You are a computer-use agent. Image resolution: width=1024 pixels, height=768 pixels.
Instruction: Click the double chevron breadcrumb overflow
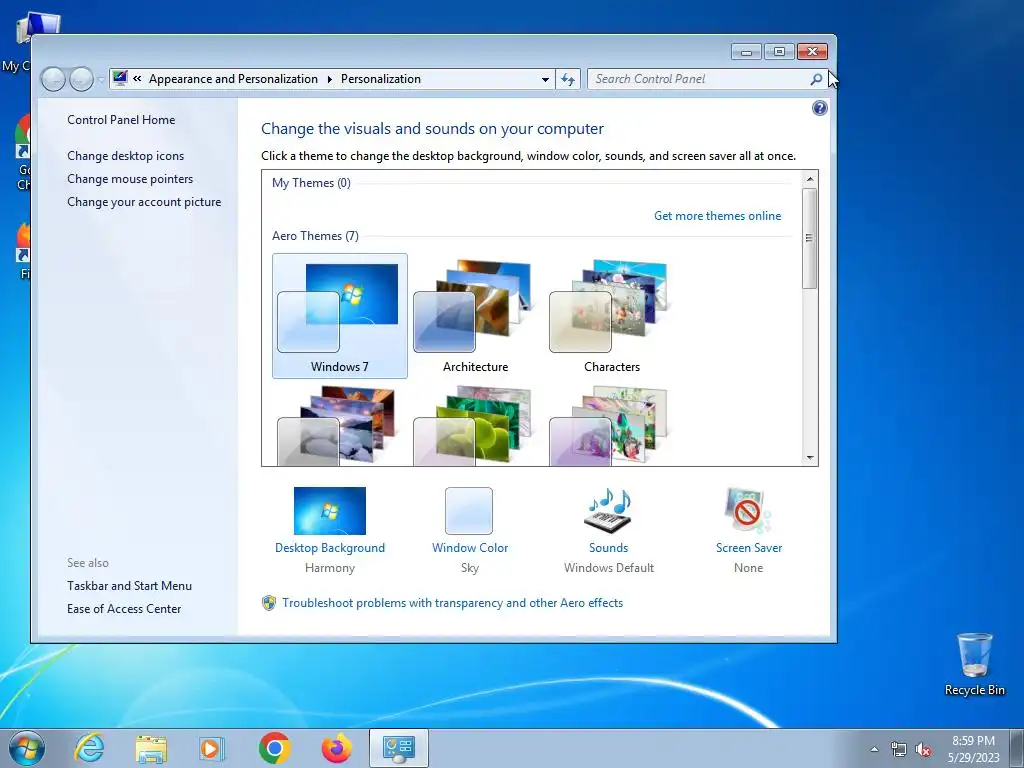point(137,79)
